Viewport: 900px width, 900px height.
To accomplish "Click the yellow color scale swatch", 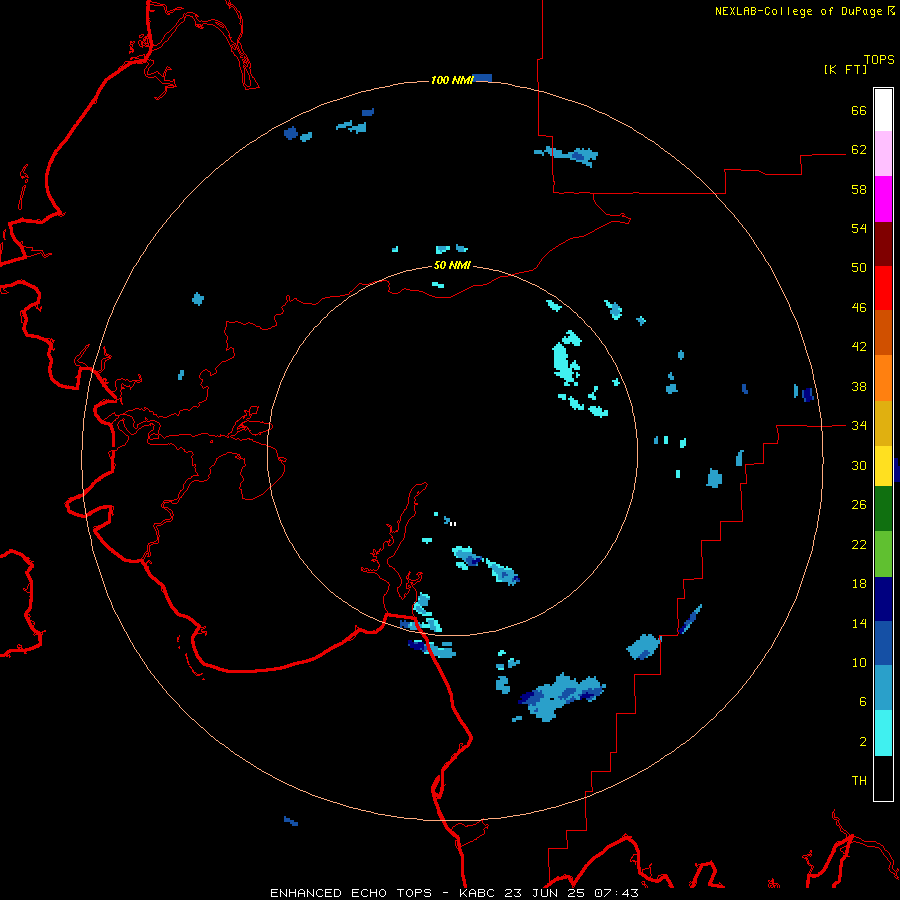I will [x=883, y=466].
